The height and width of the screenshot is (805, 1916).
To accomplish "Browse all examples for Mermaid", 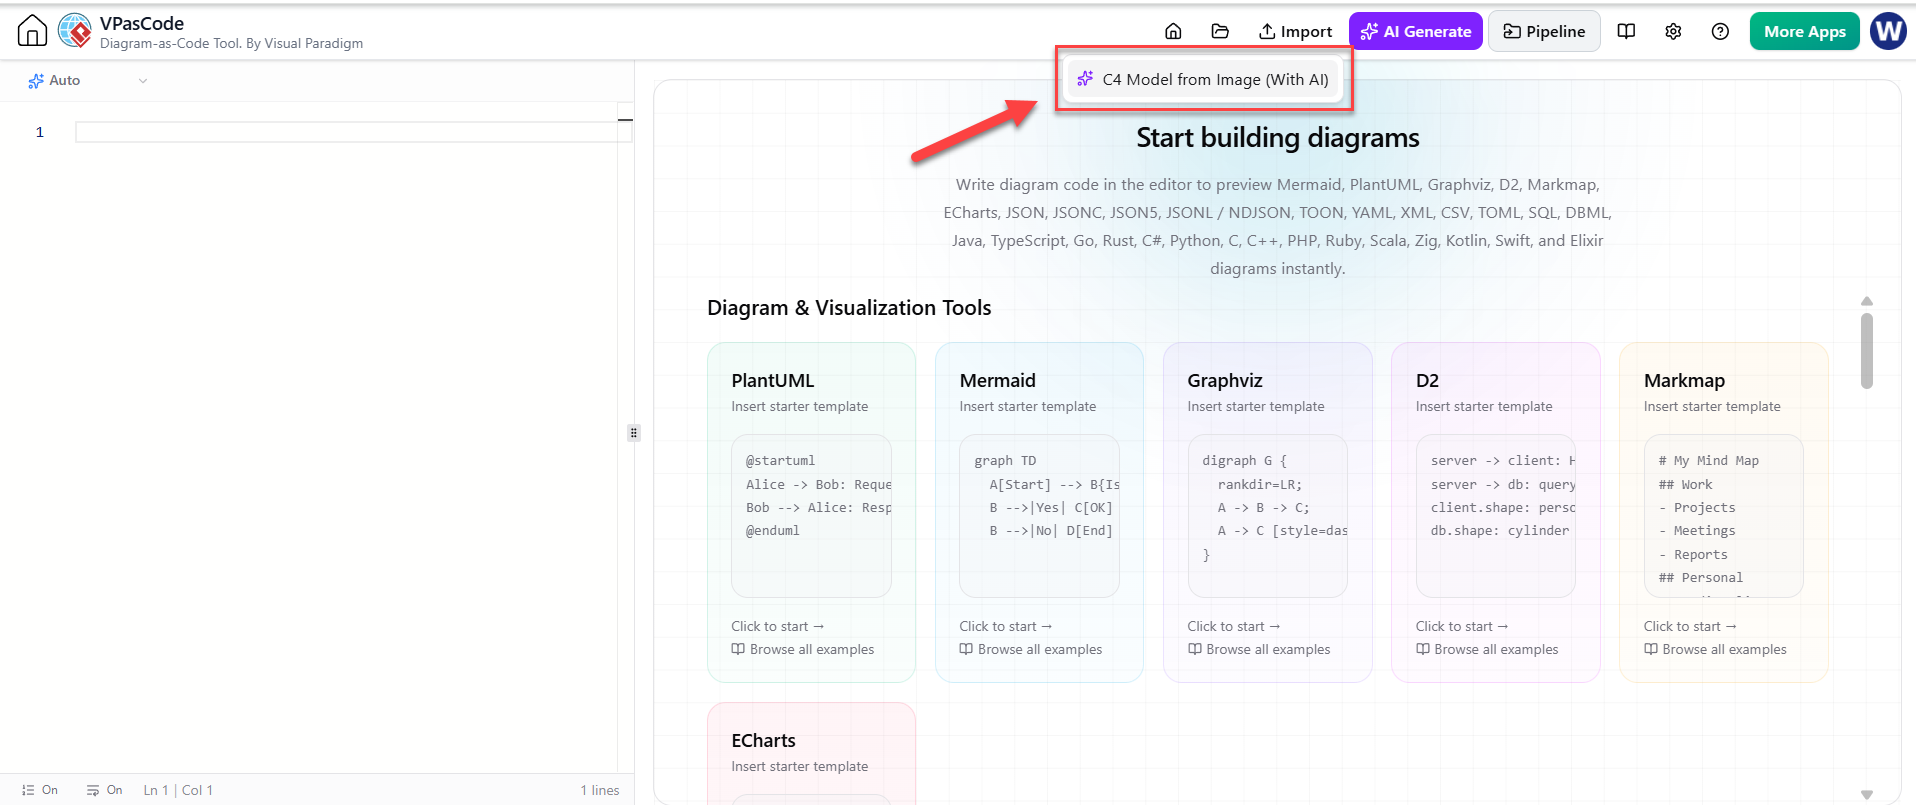I will [1030, 649].
